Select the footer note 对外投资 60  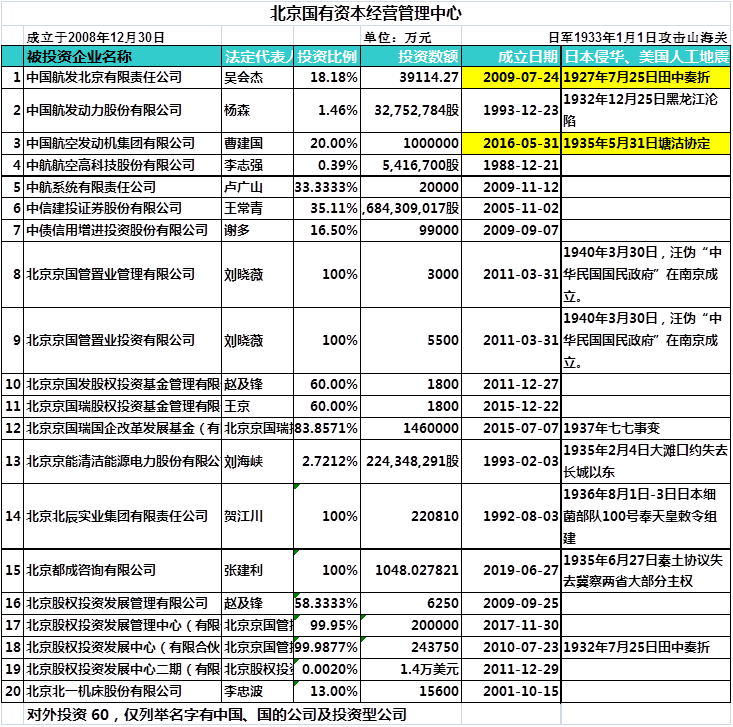(216, 714)
